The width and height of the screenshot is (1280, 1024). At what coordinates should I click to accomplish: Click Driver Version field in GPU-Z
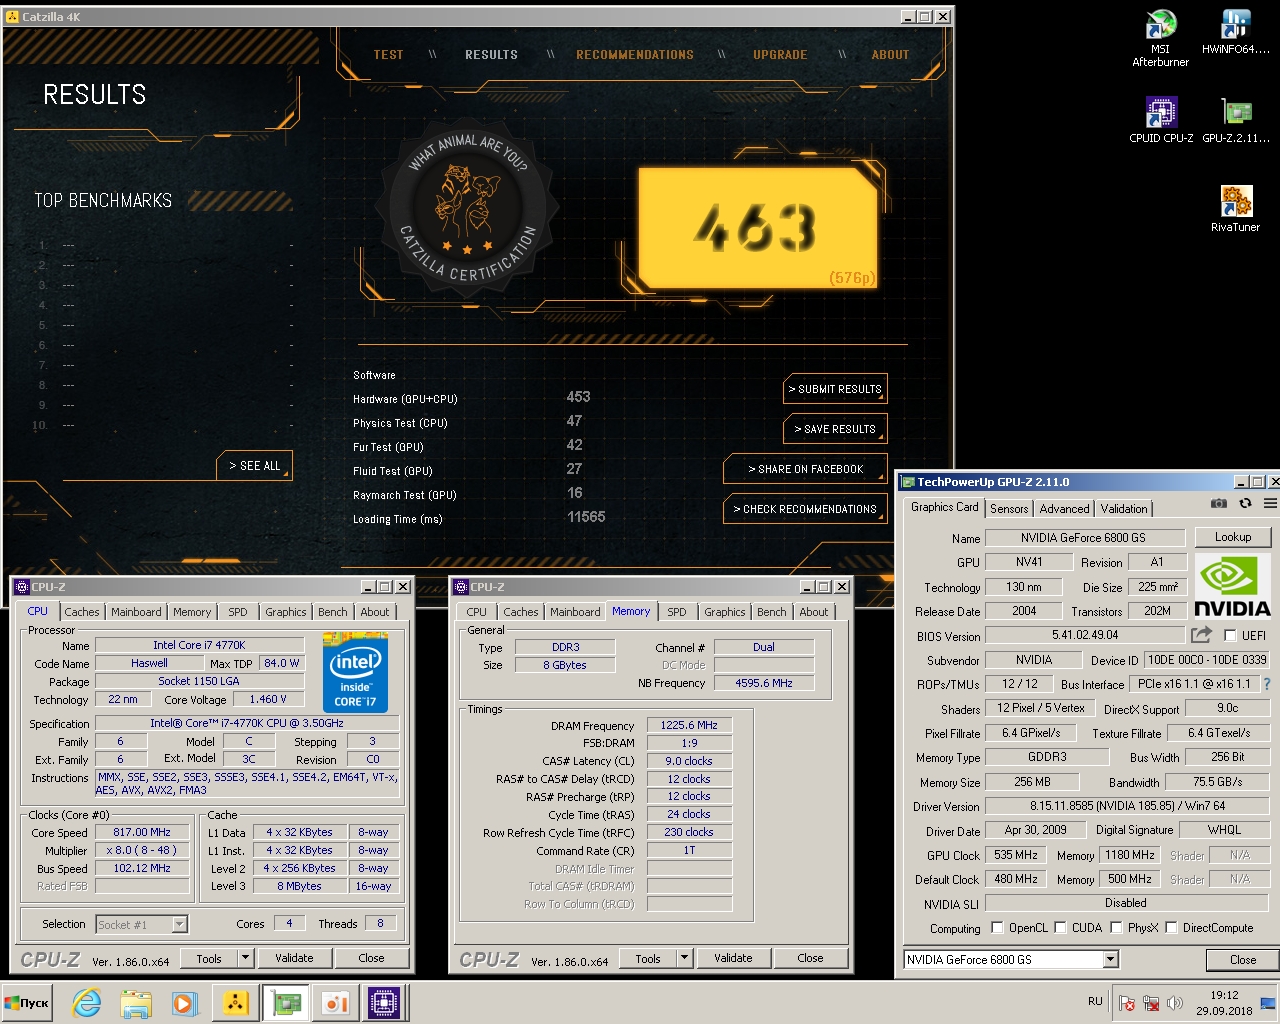click(x=1127, y=806)
